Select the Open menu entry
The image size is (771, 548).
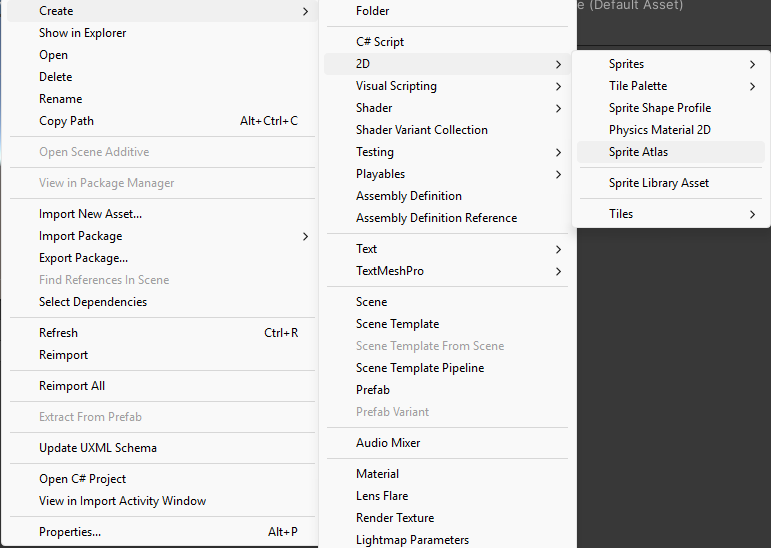162,55
